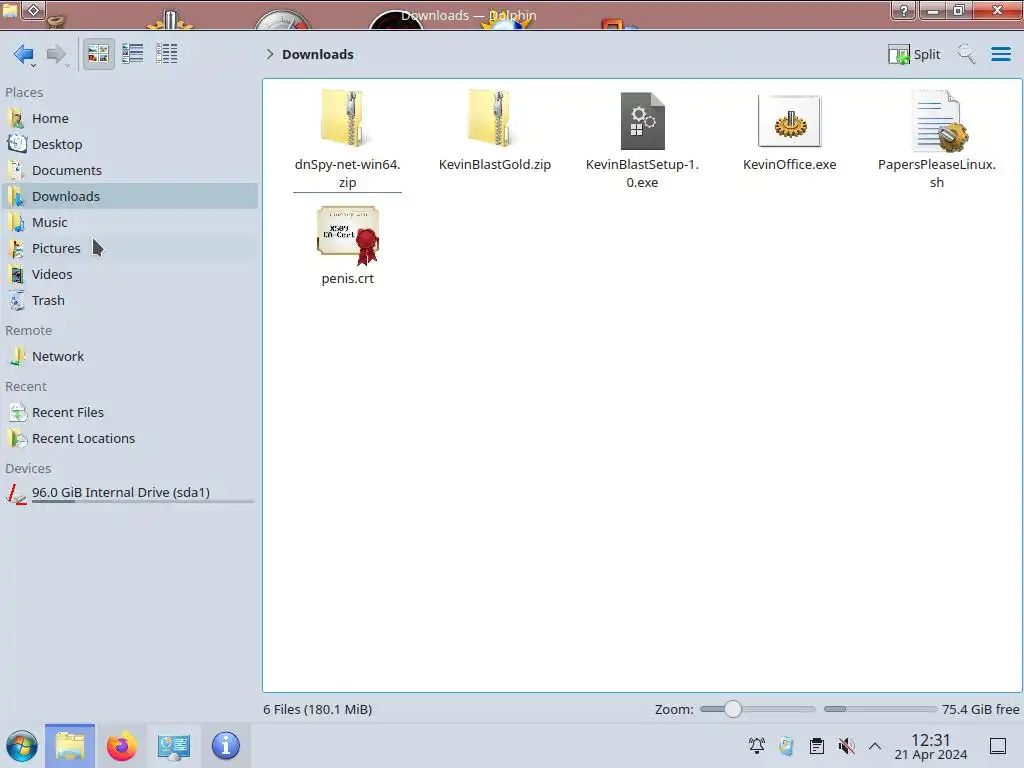Select 96.0 GiB Internal Drive (sda1)
The image size is (1024, 768).
click(130, 493)
